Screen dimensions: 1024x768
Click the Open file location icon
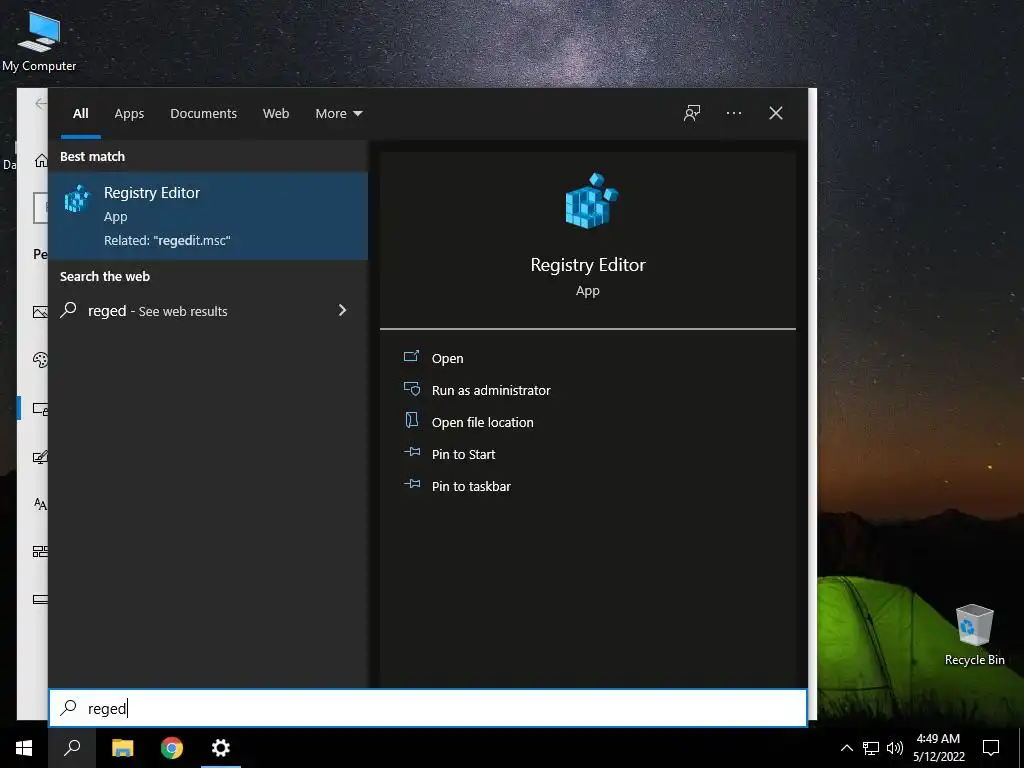click(x=411, y=420)
